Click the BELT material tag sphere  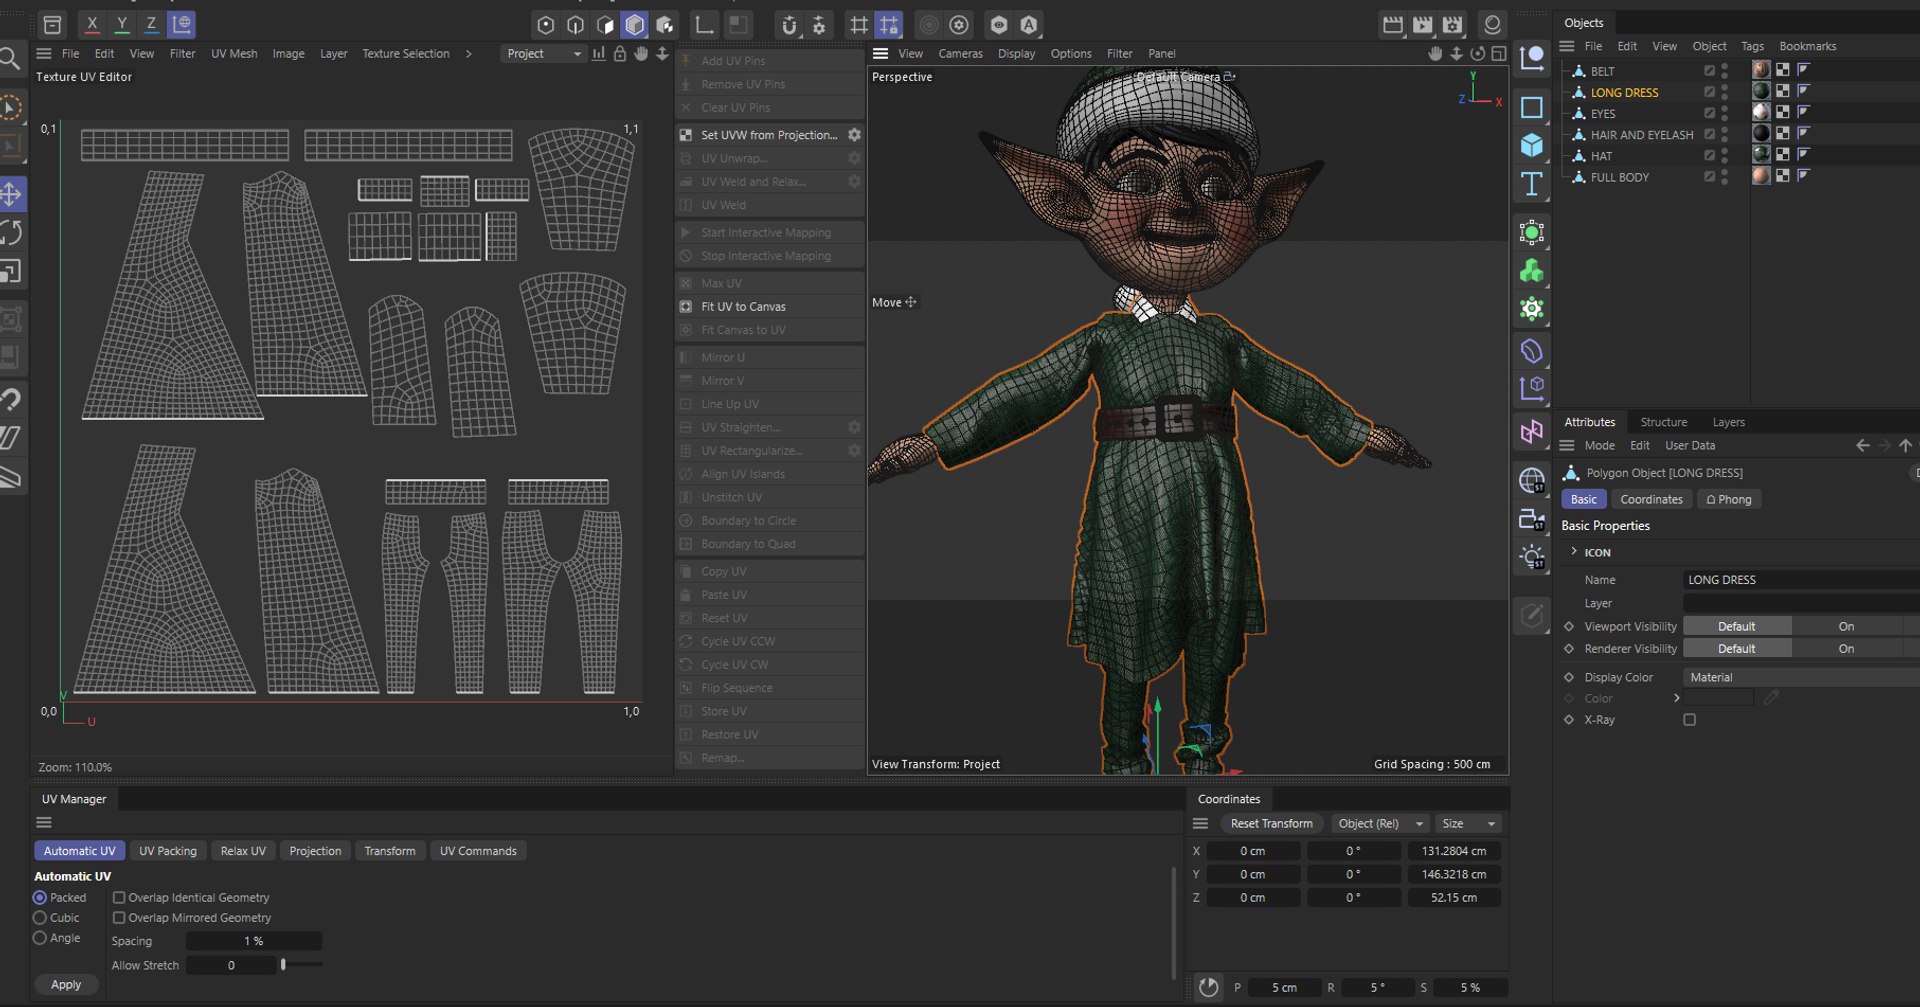click(x=1761, y=70)
